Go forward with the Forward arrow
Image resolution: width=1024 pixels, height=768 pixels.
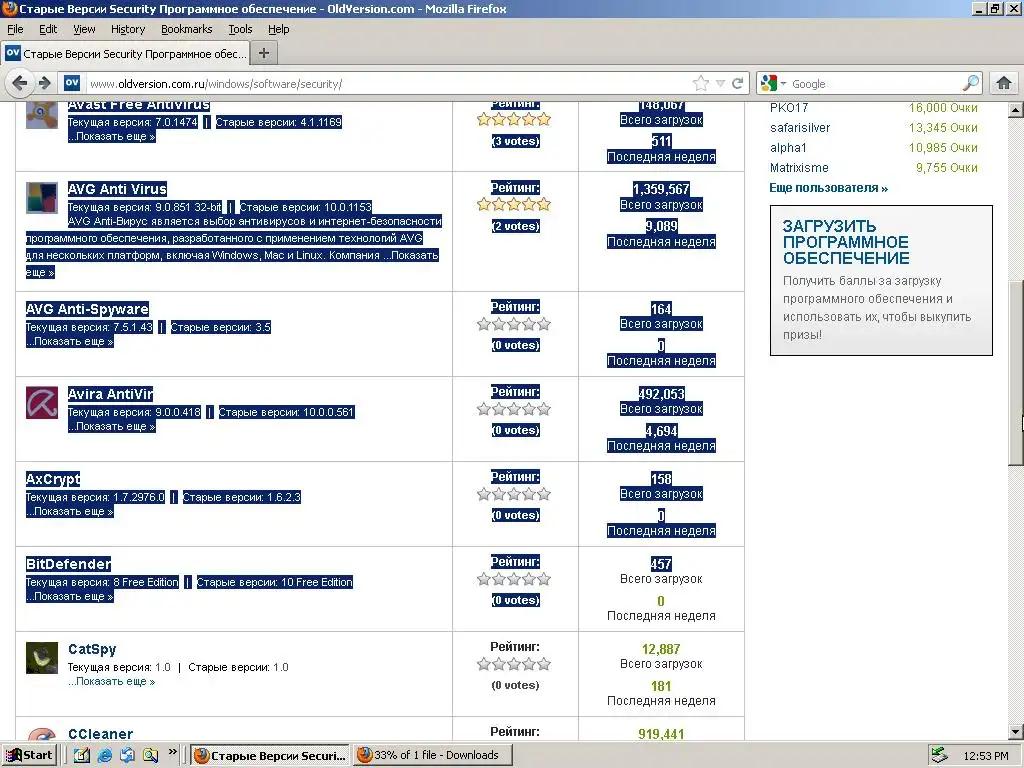tap(44, 83)
